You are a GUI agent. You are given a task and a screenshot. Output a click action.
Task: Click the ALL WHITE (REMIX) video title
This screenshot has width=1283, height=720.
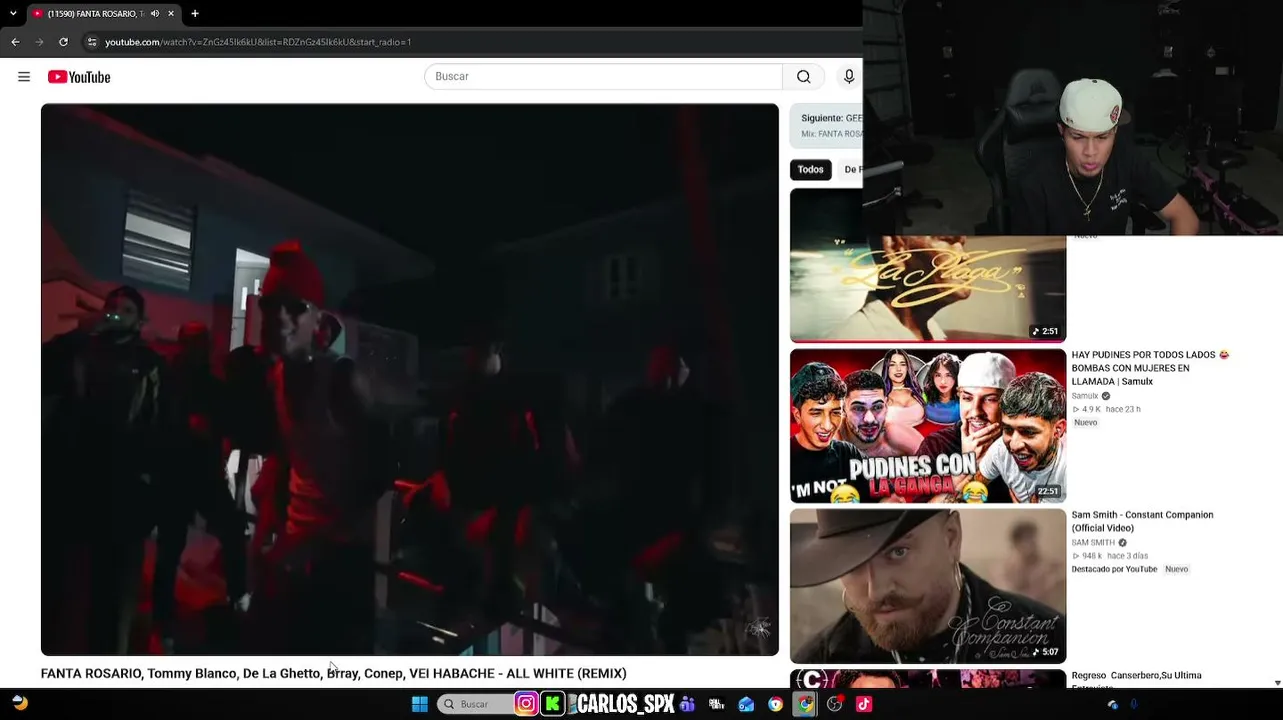point(334,674)
